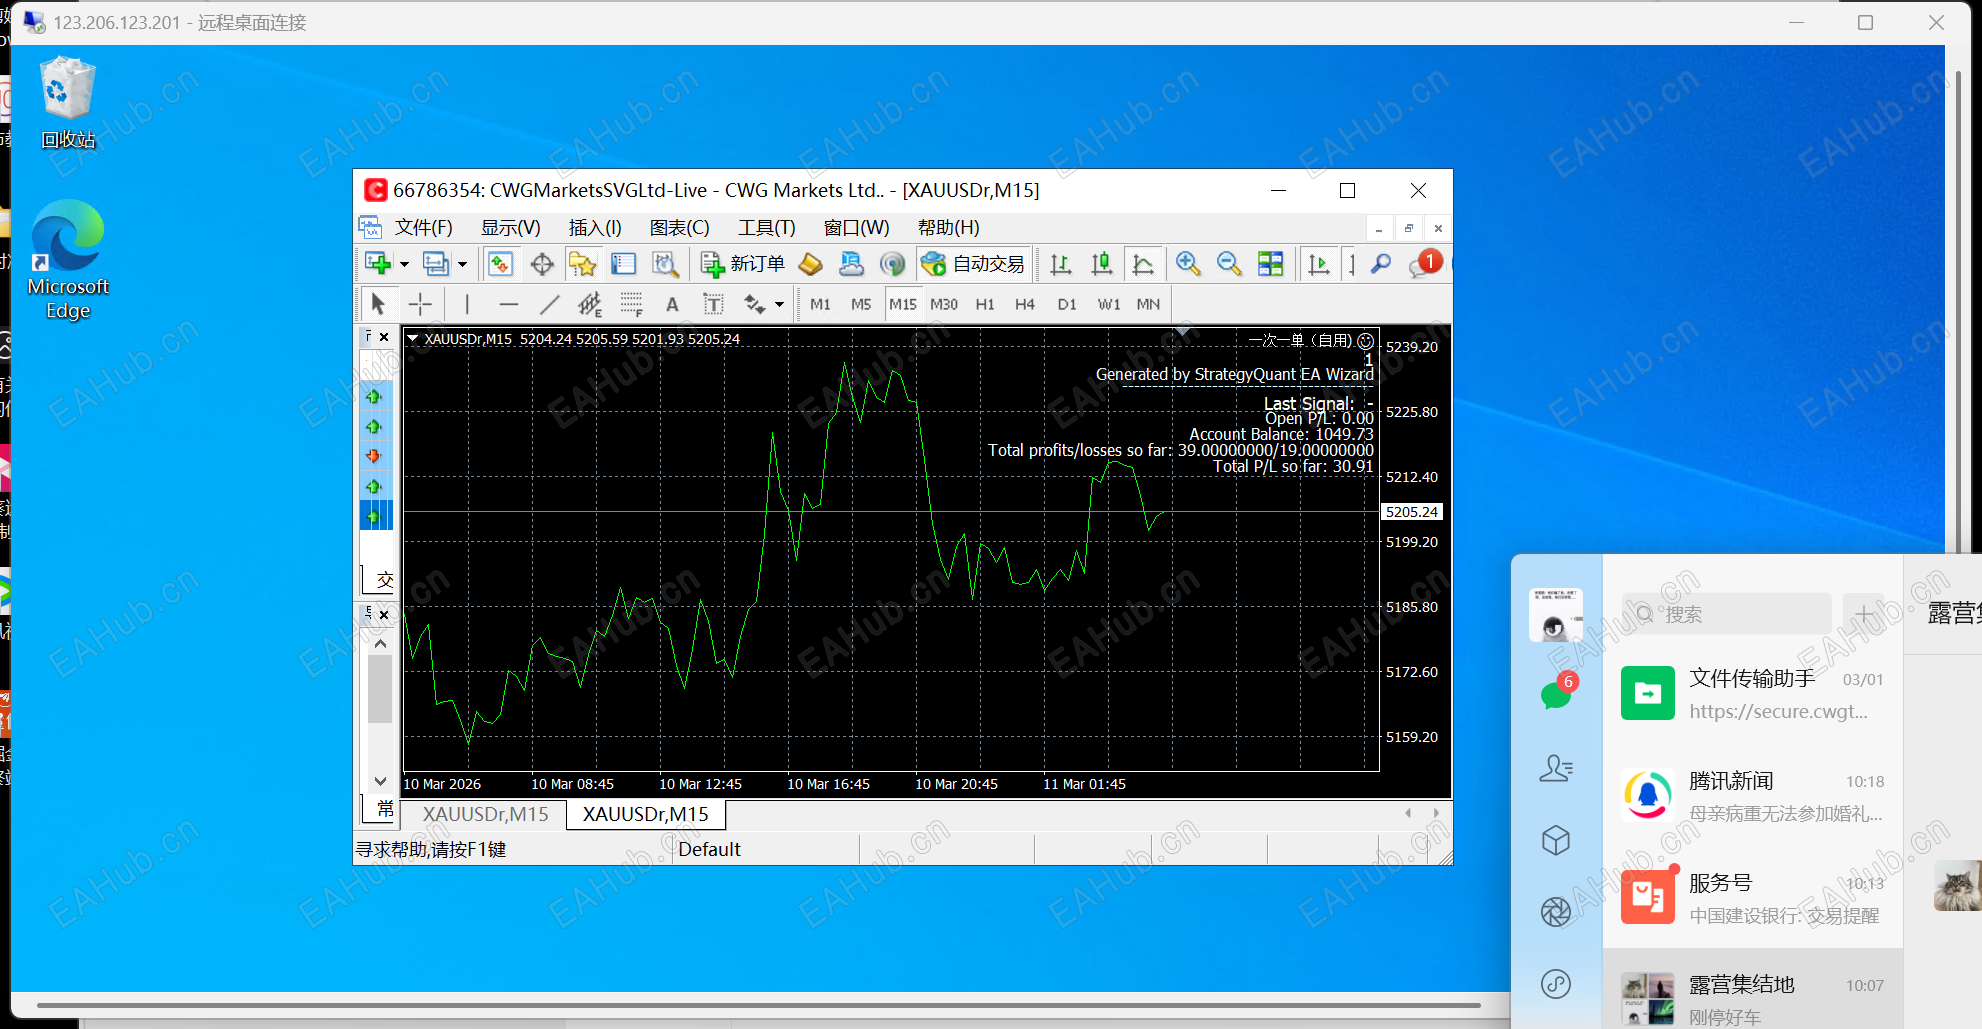Draw a horizontal line on chart
Image resolution: width=1982 pixels, height=1029 pixels.
click(509, 304)
